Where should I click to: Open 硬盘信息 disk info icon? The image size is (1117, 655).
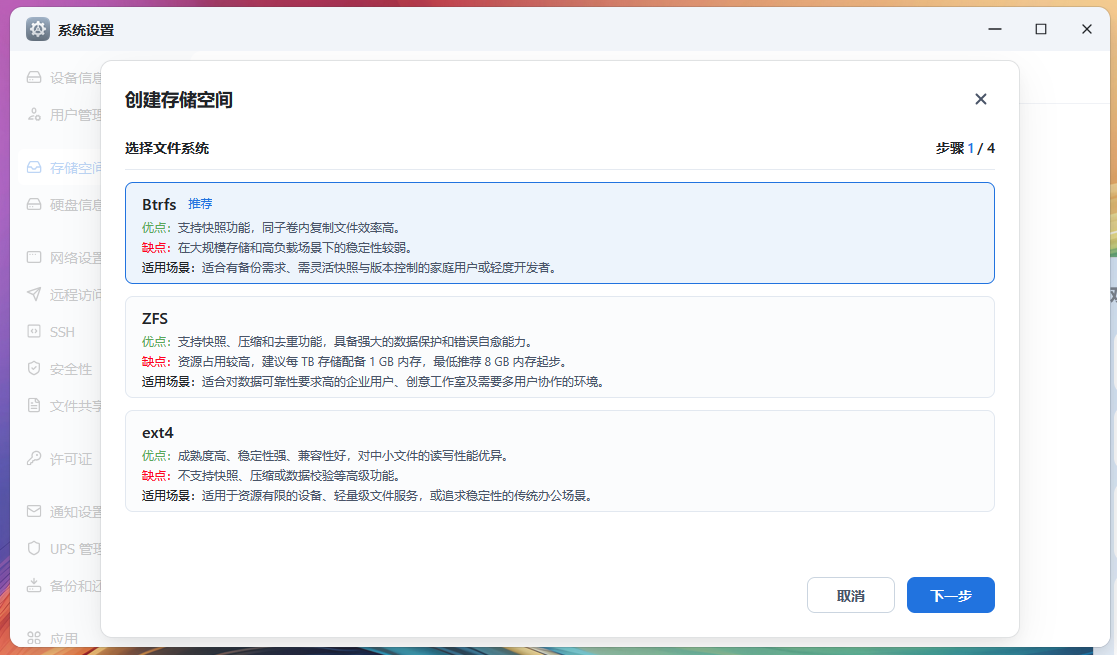[x=36, y=203]
